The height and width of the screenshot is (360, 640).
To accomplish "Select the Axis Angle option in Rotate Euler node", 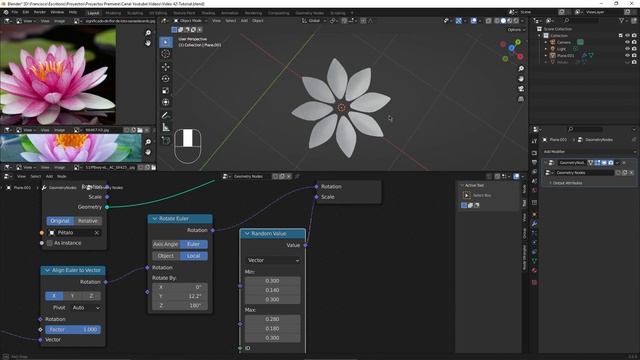I will (x=166, y=244).
